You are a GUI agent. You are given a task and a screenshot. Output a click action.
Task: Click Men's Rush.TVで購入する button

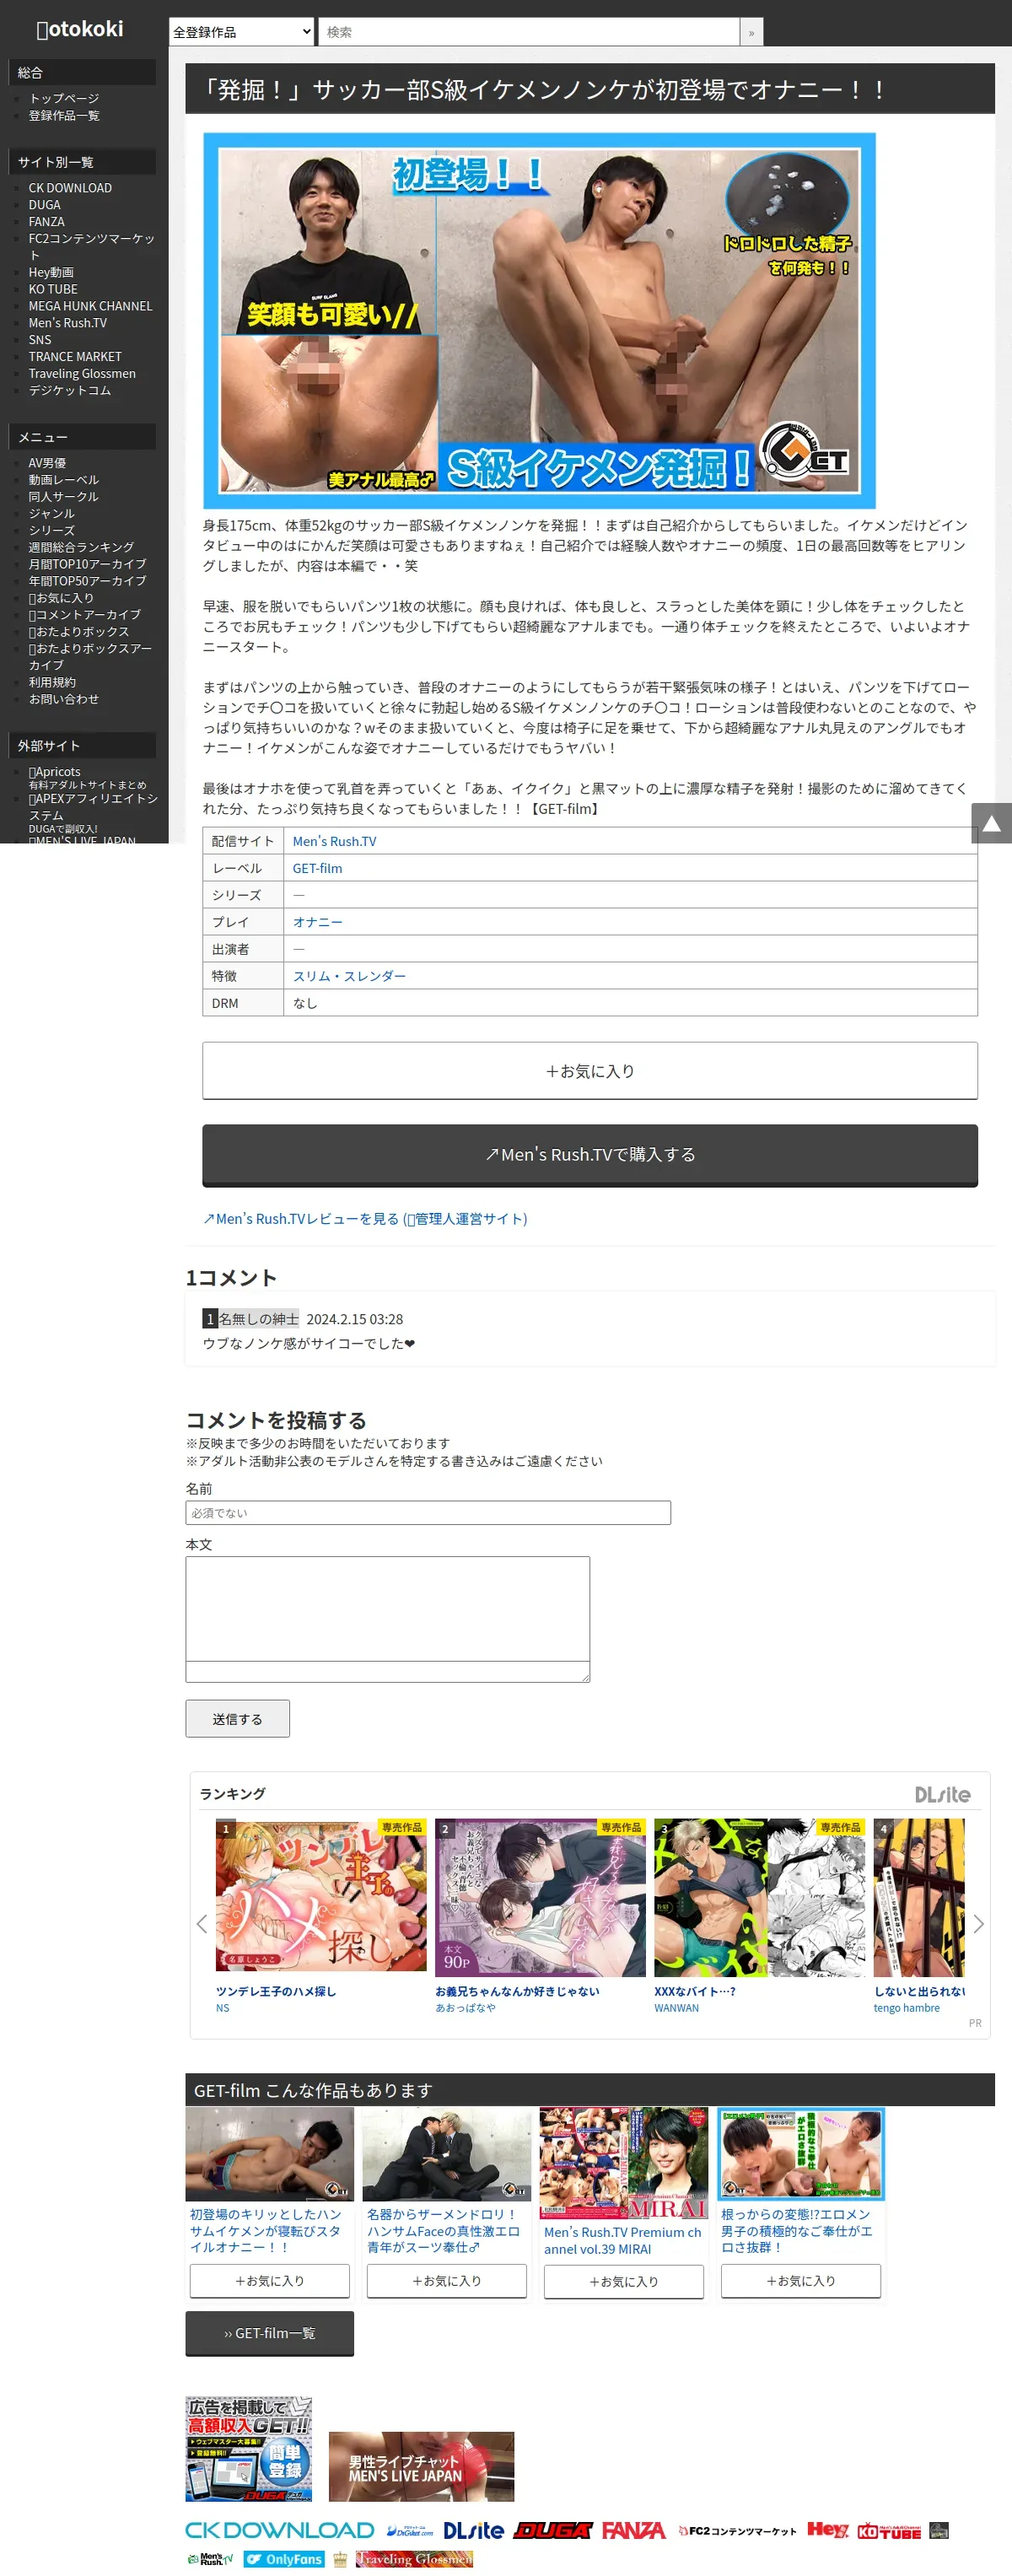[x=590, y=1155]
